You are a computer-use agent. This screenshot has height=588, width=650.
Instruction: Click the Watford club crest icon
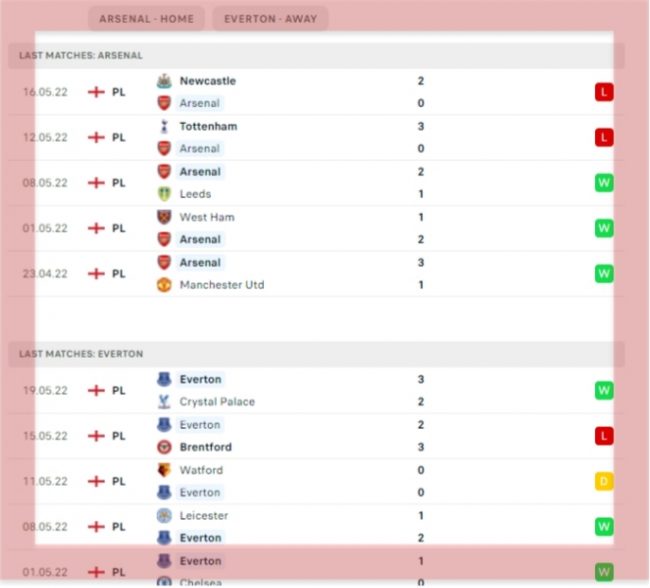pos(164,470)
